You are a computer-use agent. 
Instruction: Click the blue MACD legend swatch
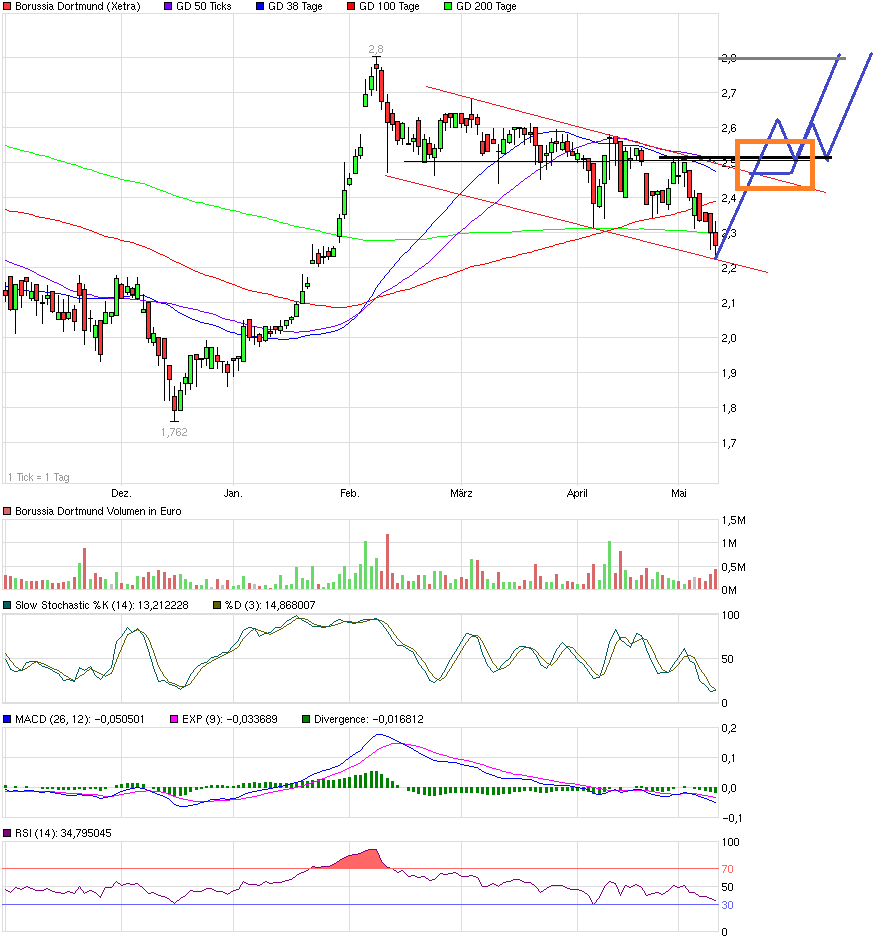(7, 719)
